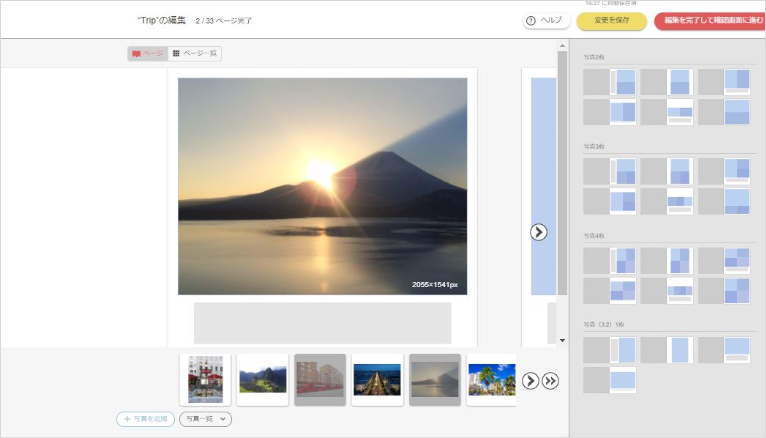This screenshot has height=438, width=766.
Task: Choose first layout under 写真2枚 section
Action: [x=609, y=82]
